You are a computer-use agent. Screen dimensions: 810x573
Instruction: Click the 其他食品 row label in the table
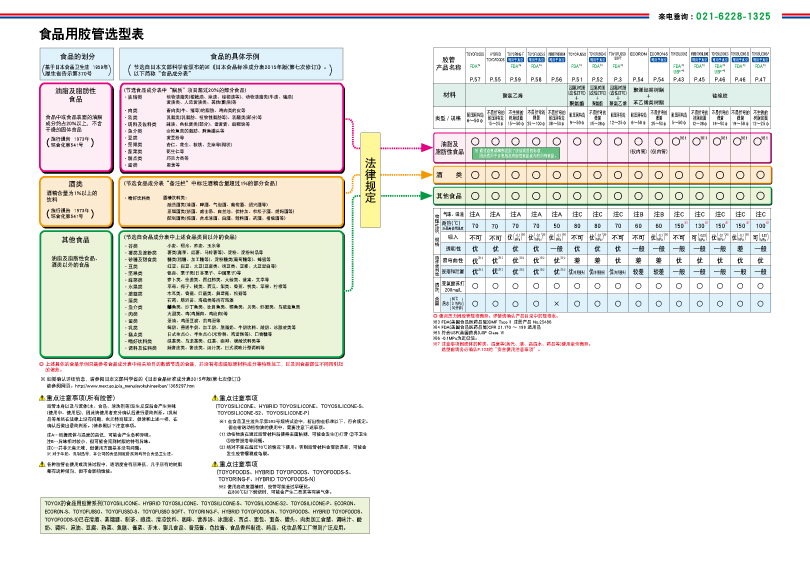click(x=449, y=196)
